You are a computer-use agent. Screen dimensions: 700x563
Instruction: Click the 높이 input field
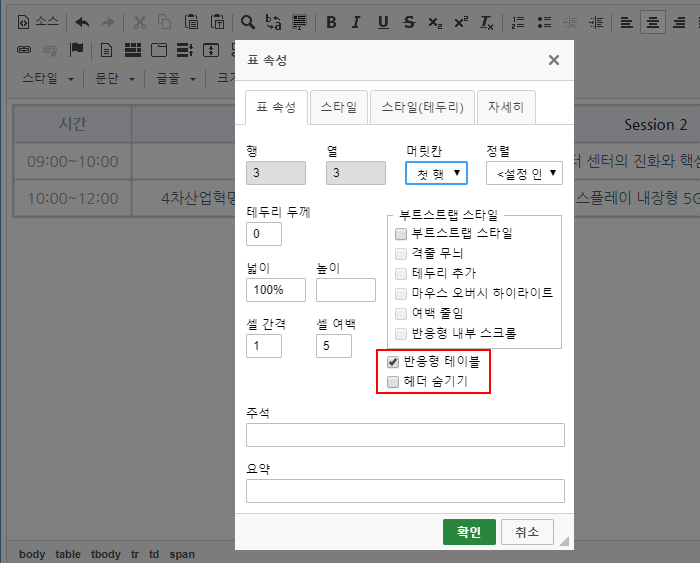coord(346,290)
